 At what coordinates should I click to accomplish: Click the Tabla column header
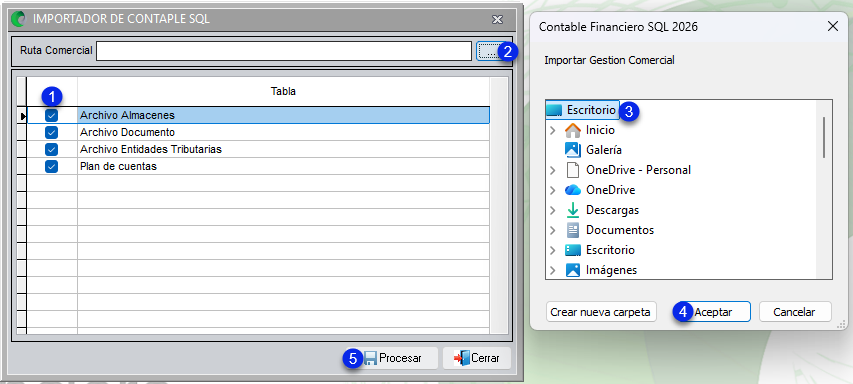pos(283,91)
